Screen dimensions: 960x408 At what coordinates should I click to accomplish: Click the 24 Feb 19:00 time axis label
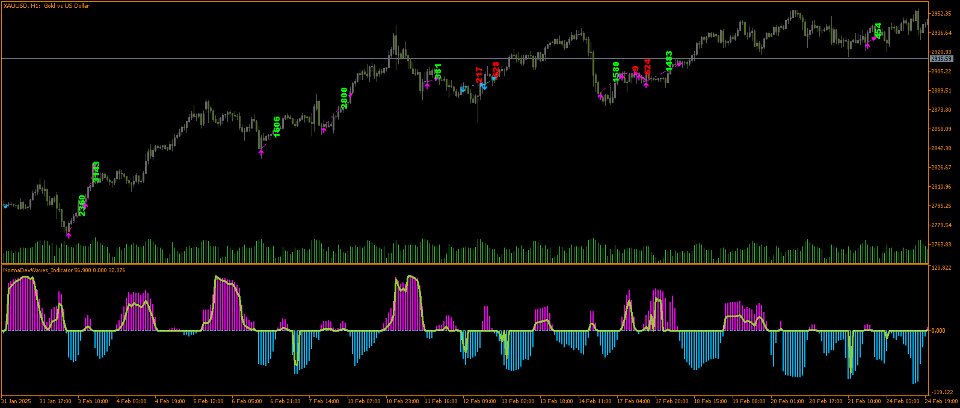coord(943,401)
